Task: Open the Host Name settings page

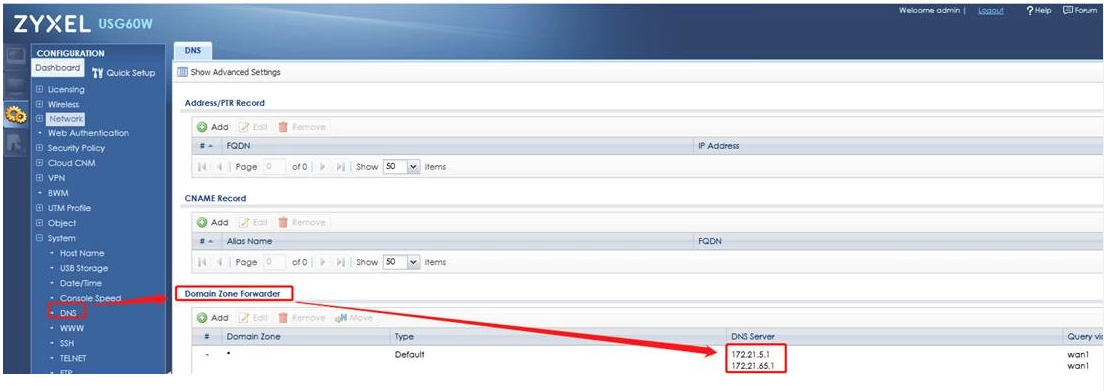Action: pyautogui.click(x=82, y=253)
